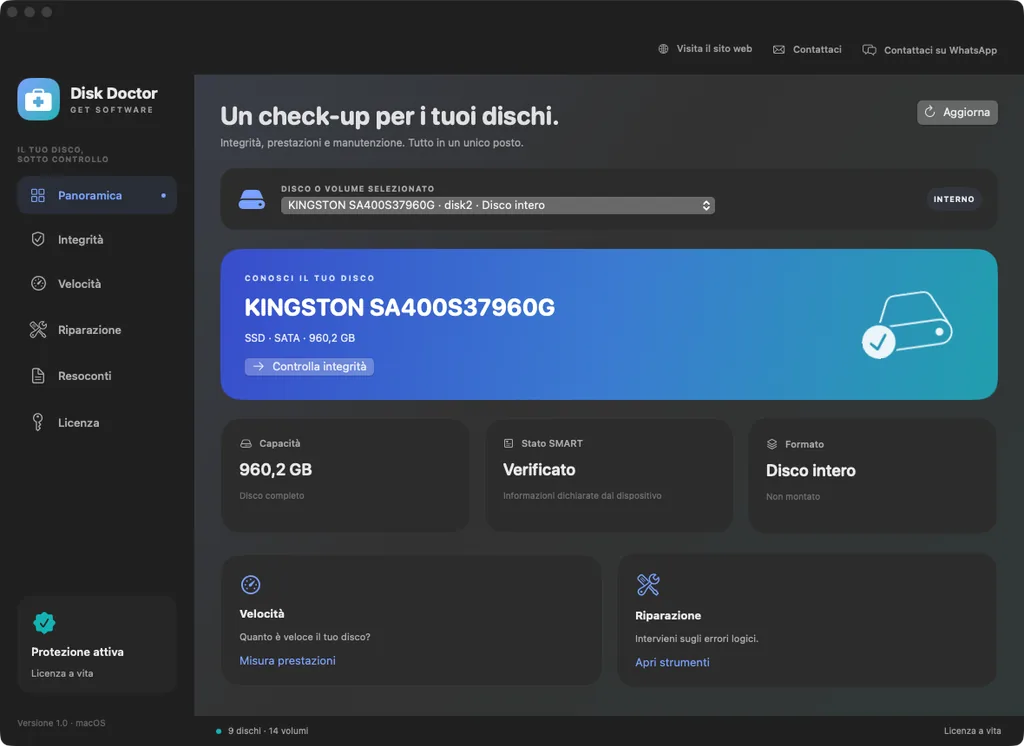
Task: Open the disk or volume selection dropdown
Action: (498, 205)
